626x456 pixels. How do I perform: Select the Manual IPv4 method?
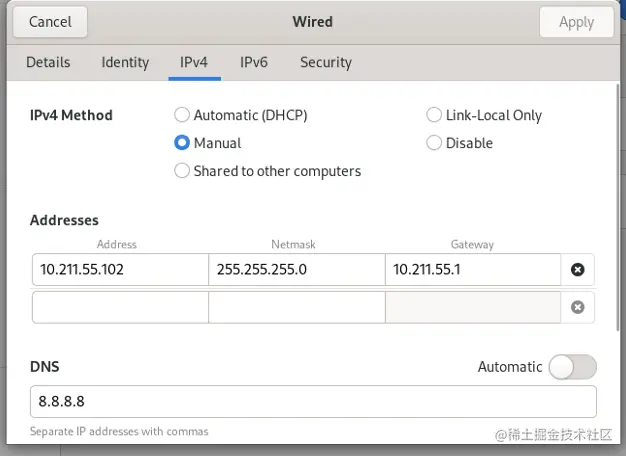coord(182,143)
